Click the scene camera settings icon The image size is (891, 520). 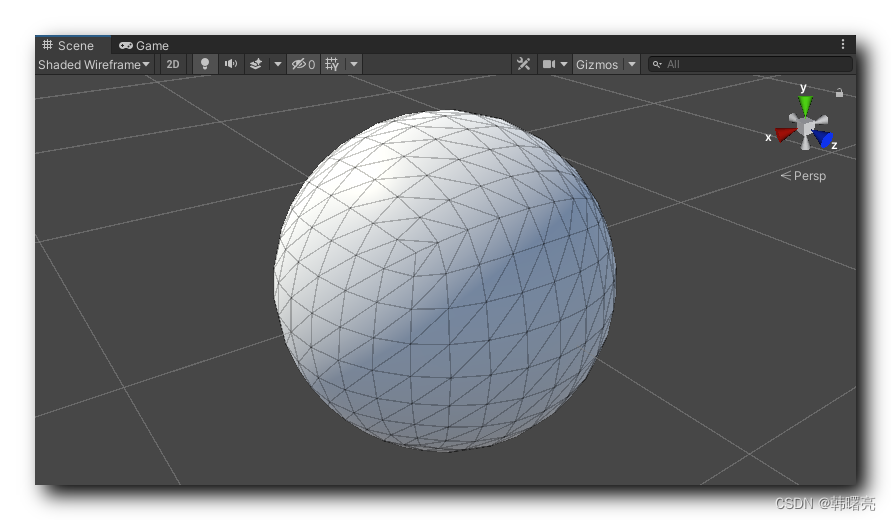(548, 64)
